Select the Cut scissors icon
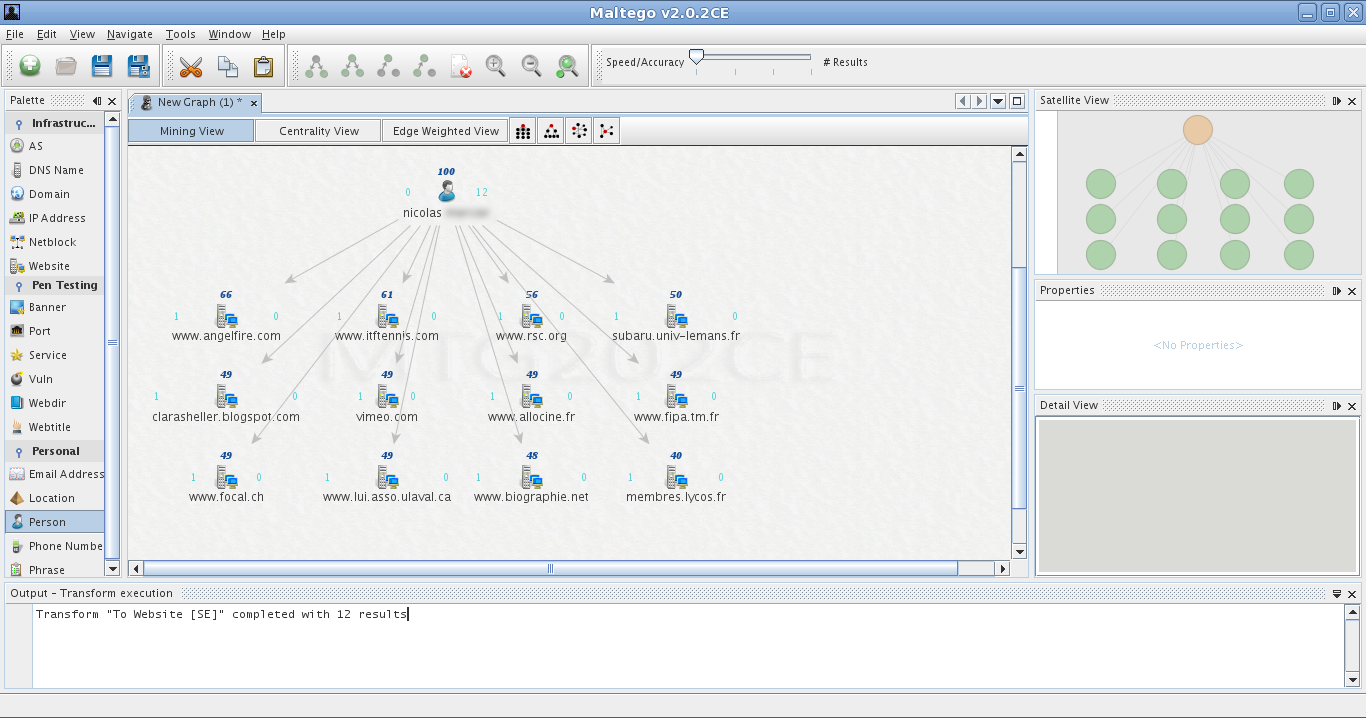 click(191, 66)
